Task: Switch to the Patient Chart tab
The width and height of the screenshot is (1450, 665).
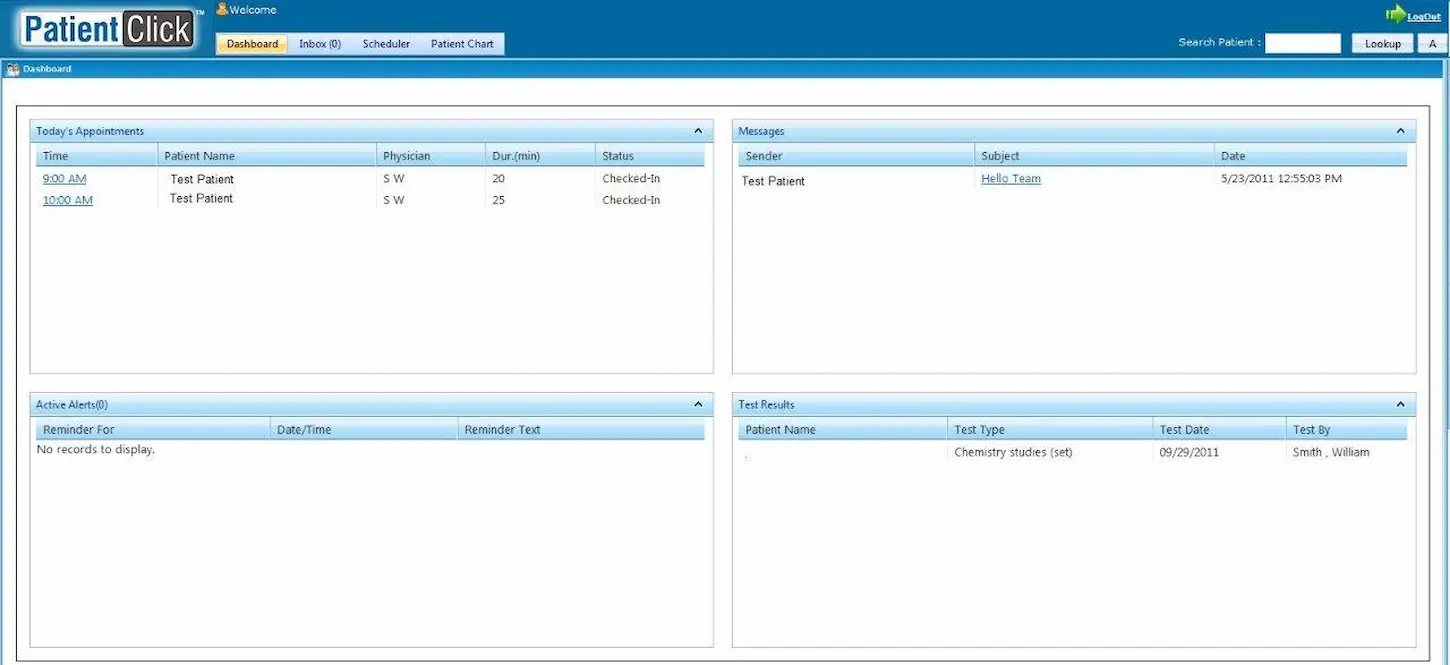Action: pos(461,43)
